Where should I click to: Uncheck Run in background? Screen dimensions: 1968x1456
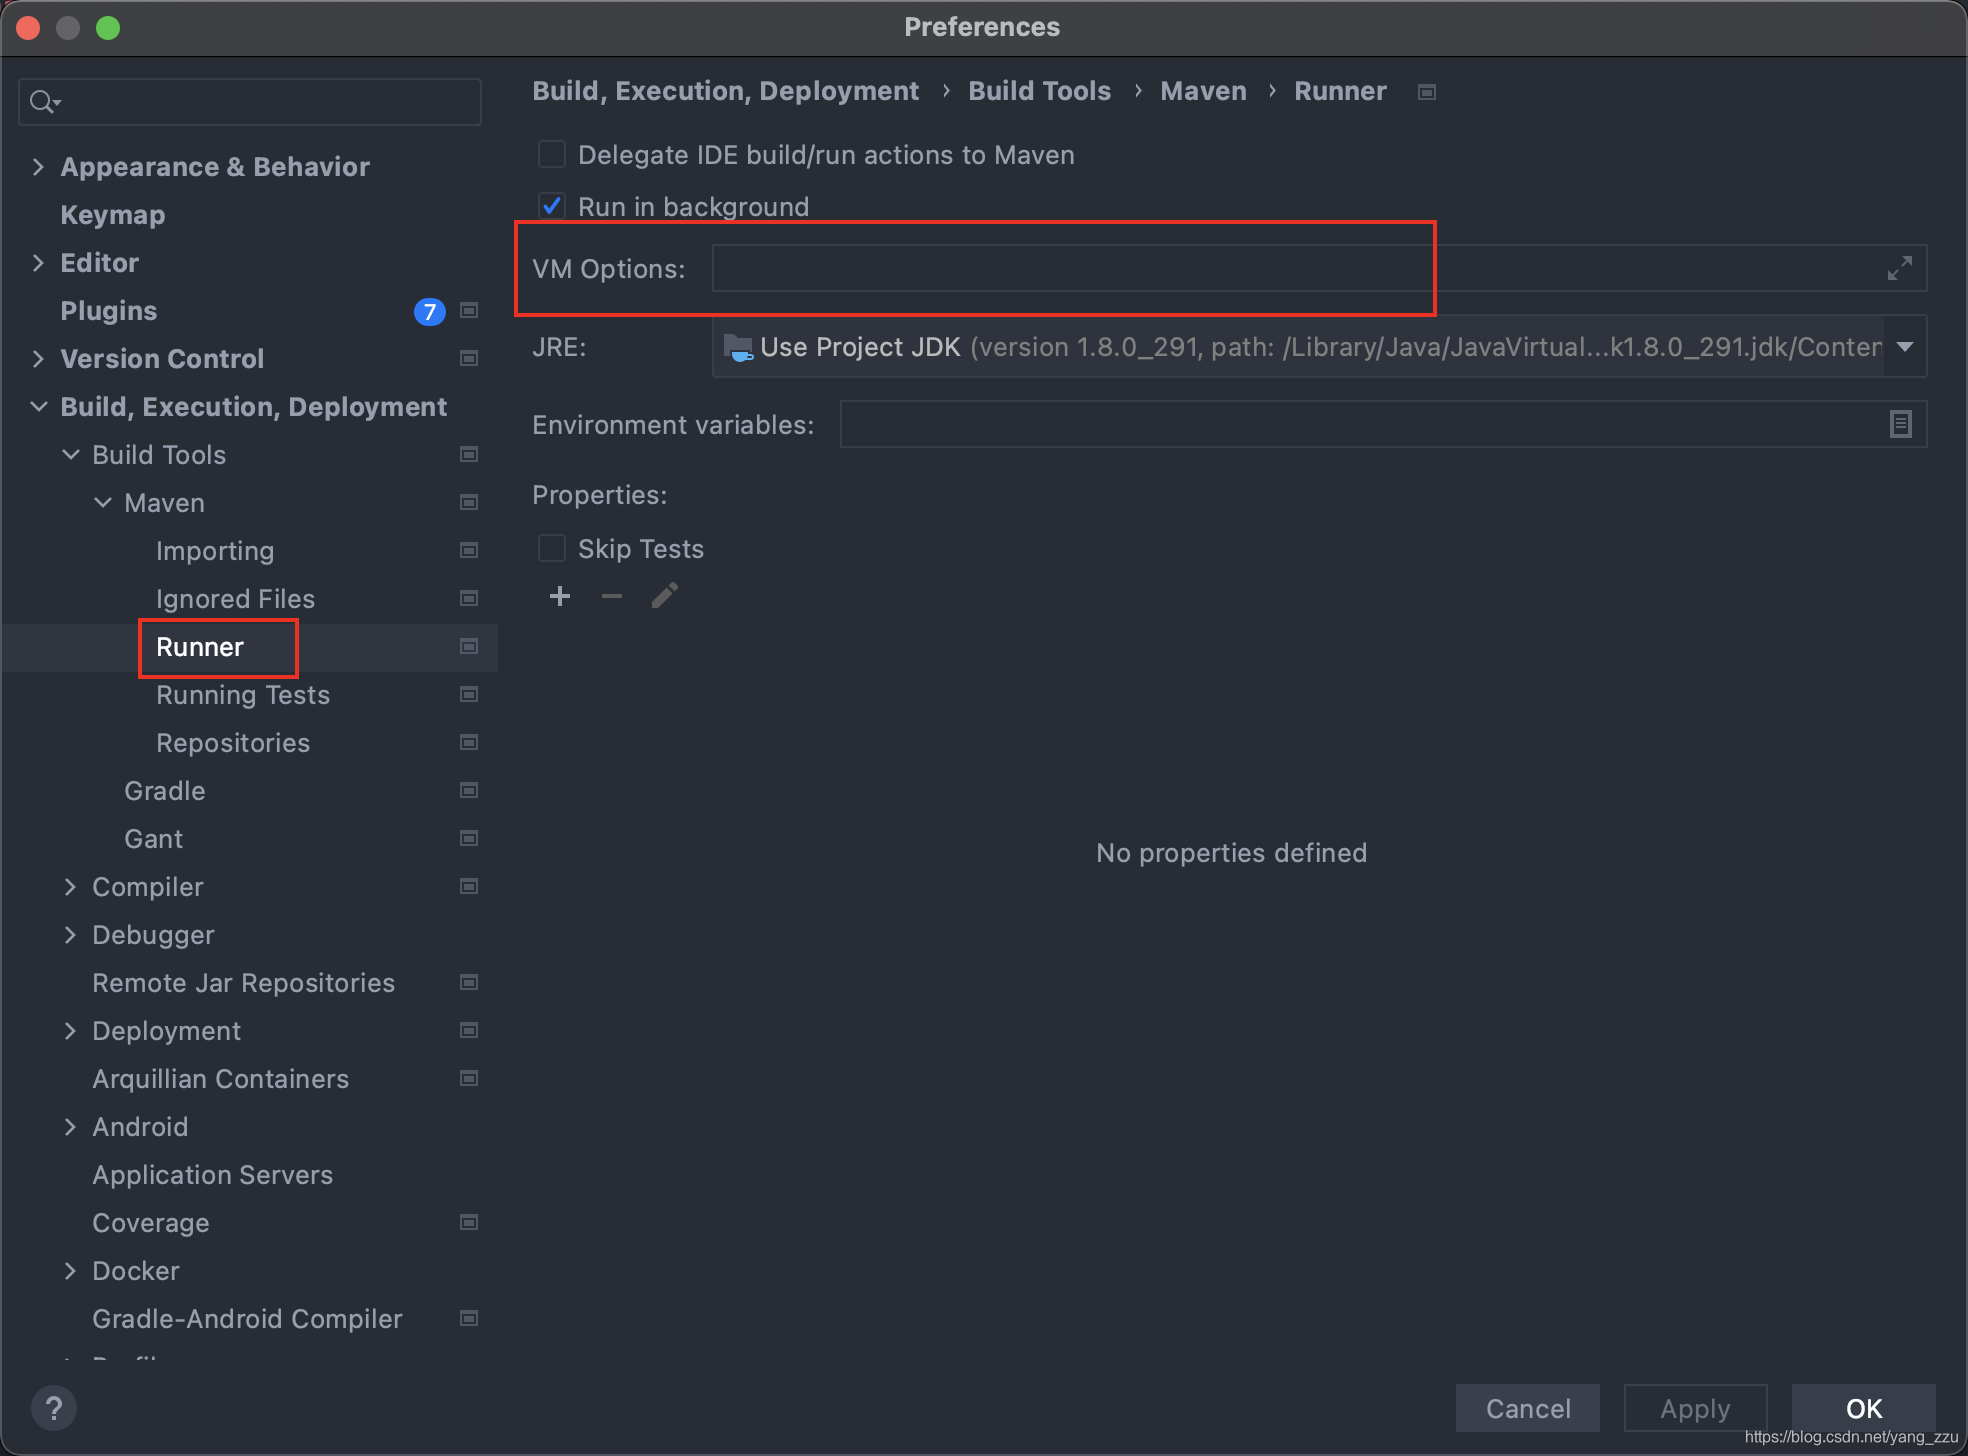[x=552, y=207]
